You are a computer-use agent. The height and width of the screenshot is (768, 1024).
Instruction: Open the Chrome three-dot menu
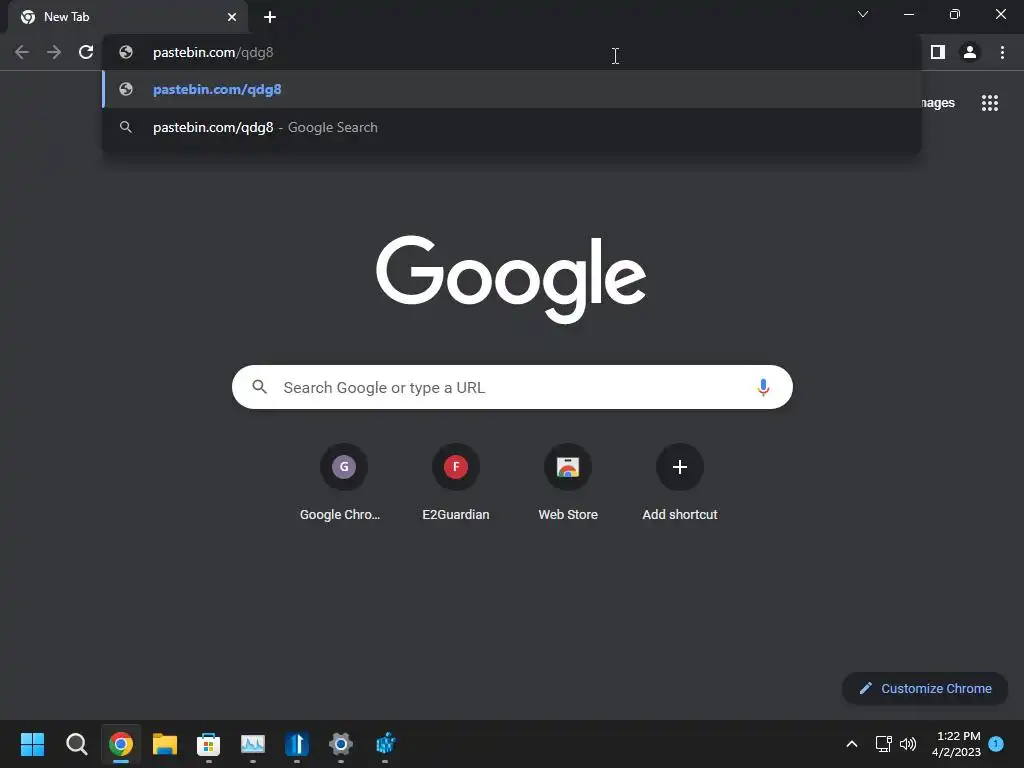(1002, 52)
